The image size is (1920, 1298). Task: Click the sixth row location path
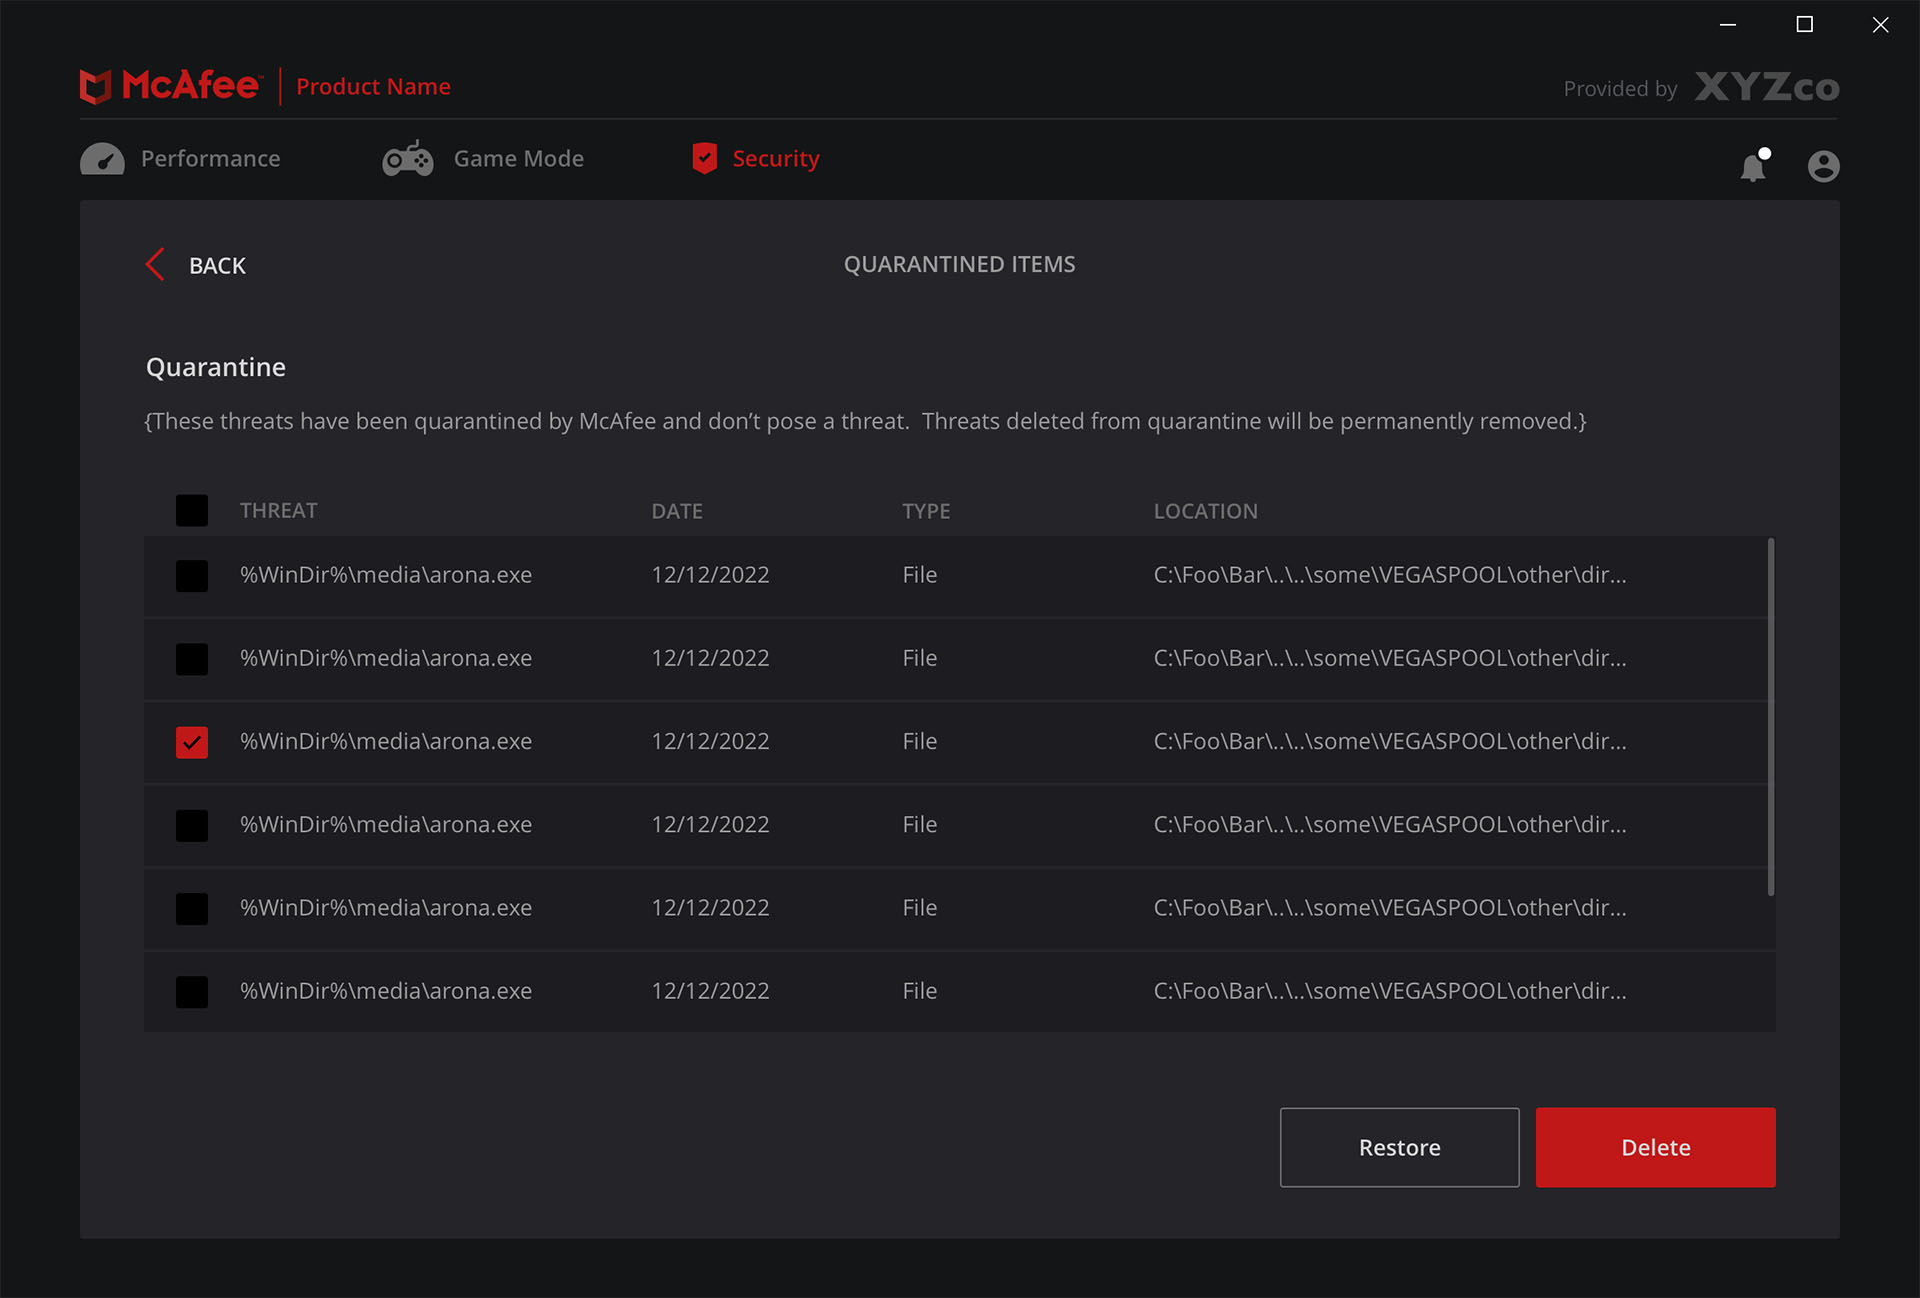[1390, 990]
